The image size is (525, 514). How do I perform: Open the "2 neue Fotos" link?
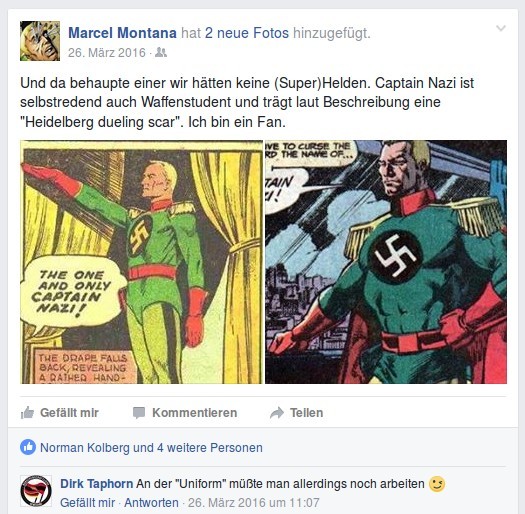(x=247, y=33)
